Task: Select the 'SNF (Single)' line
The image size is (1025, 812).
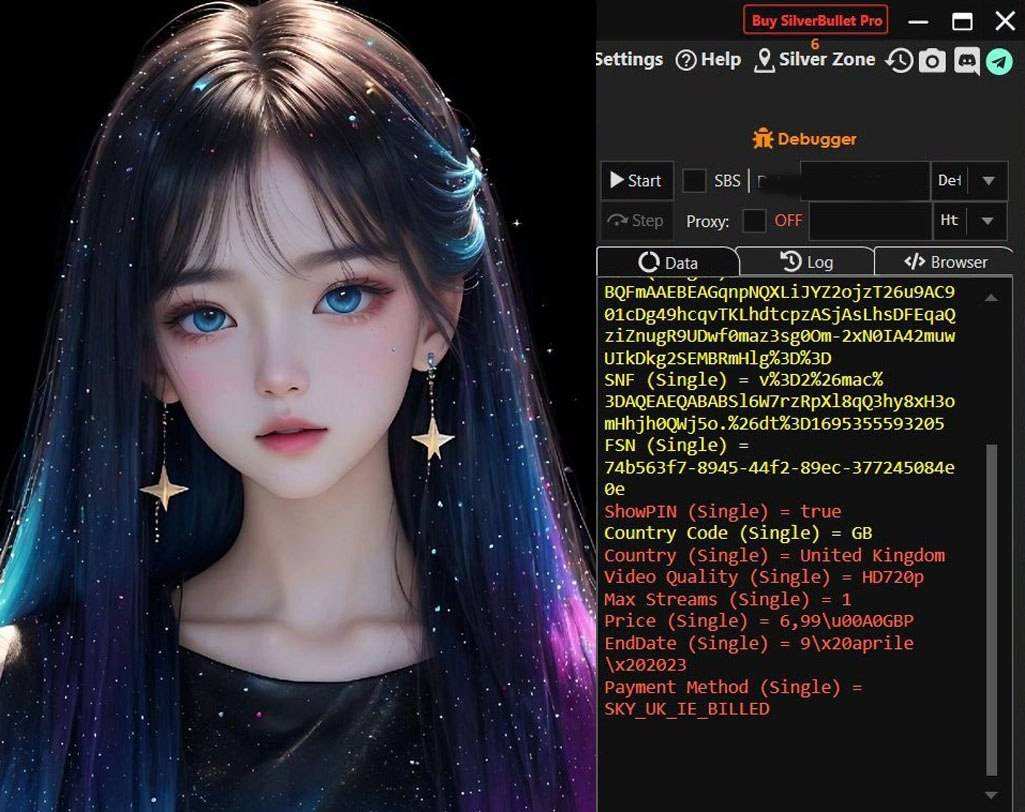Action: [779, 401]
